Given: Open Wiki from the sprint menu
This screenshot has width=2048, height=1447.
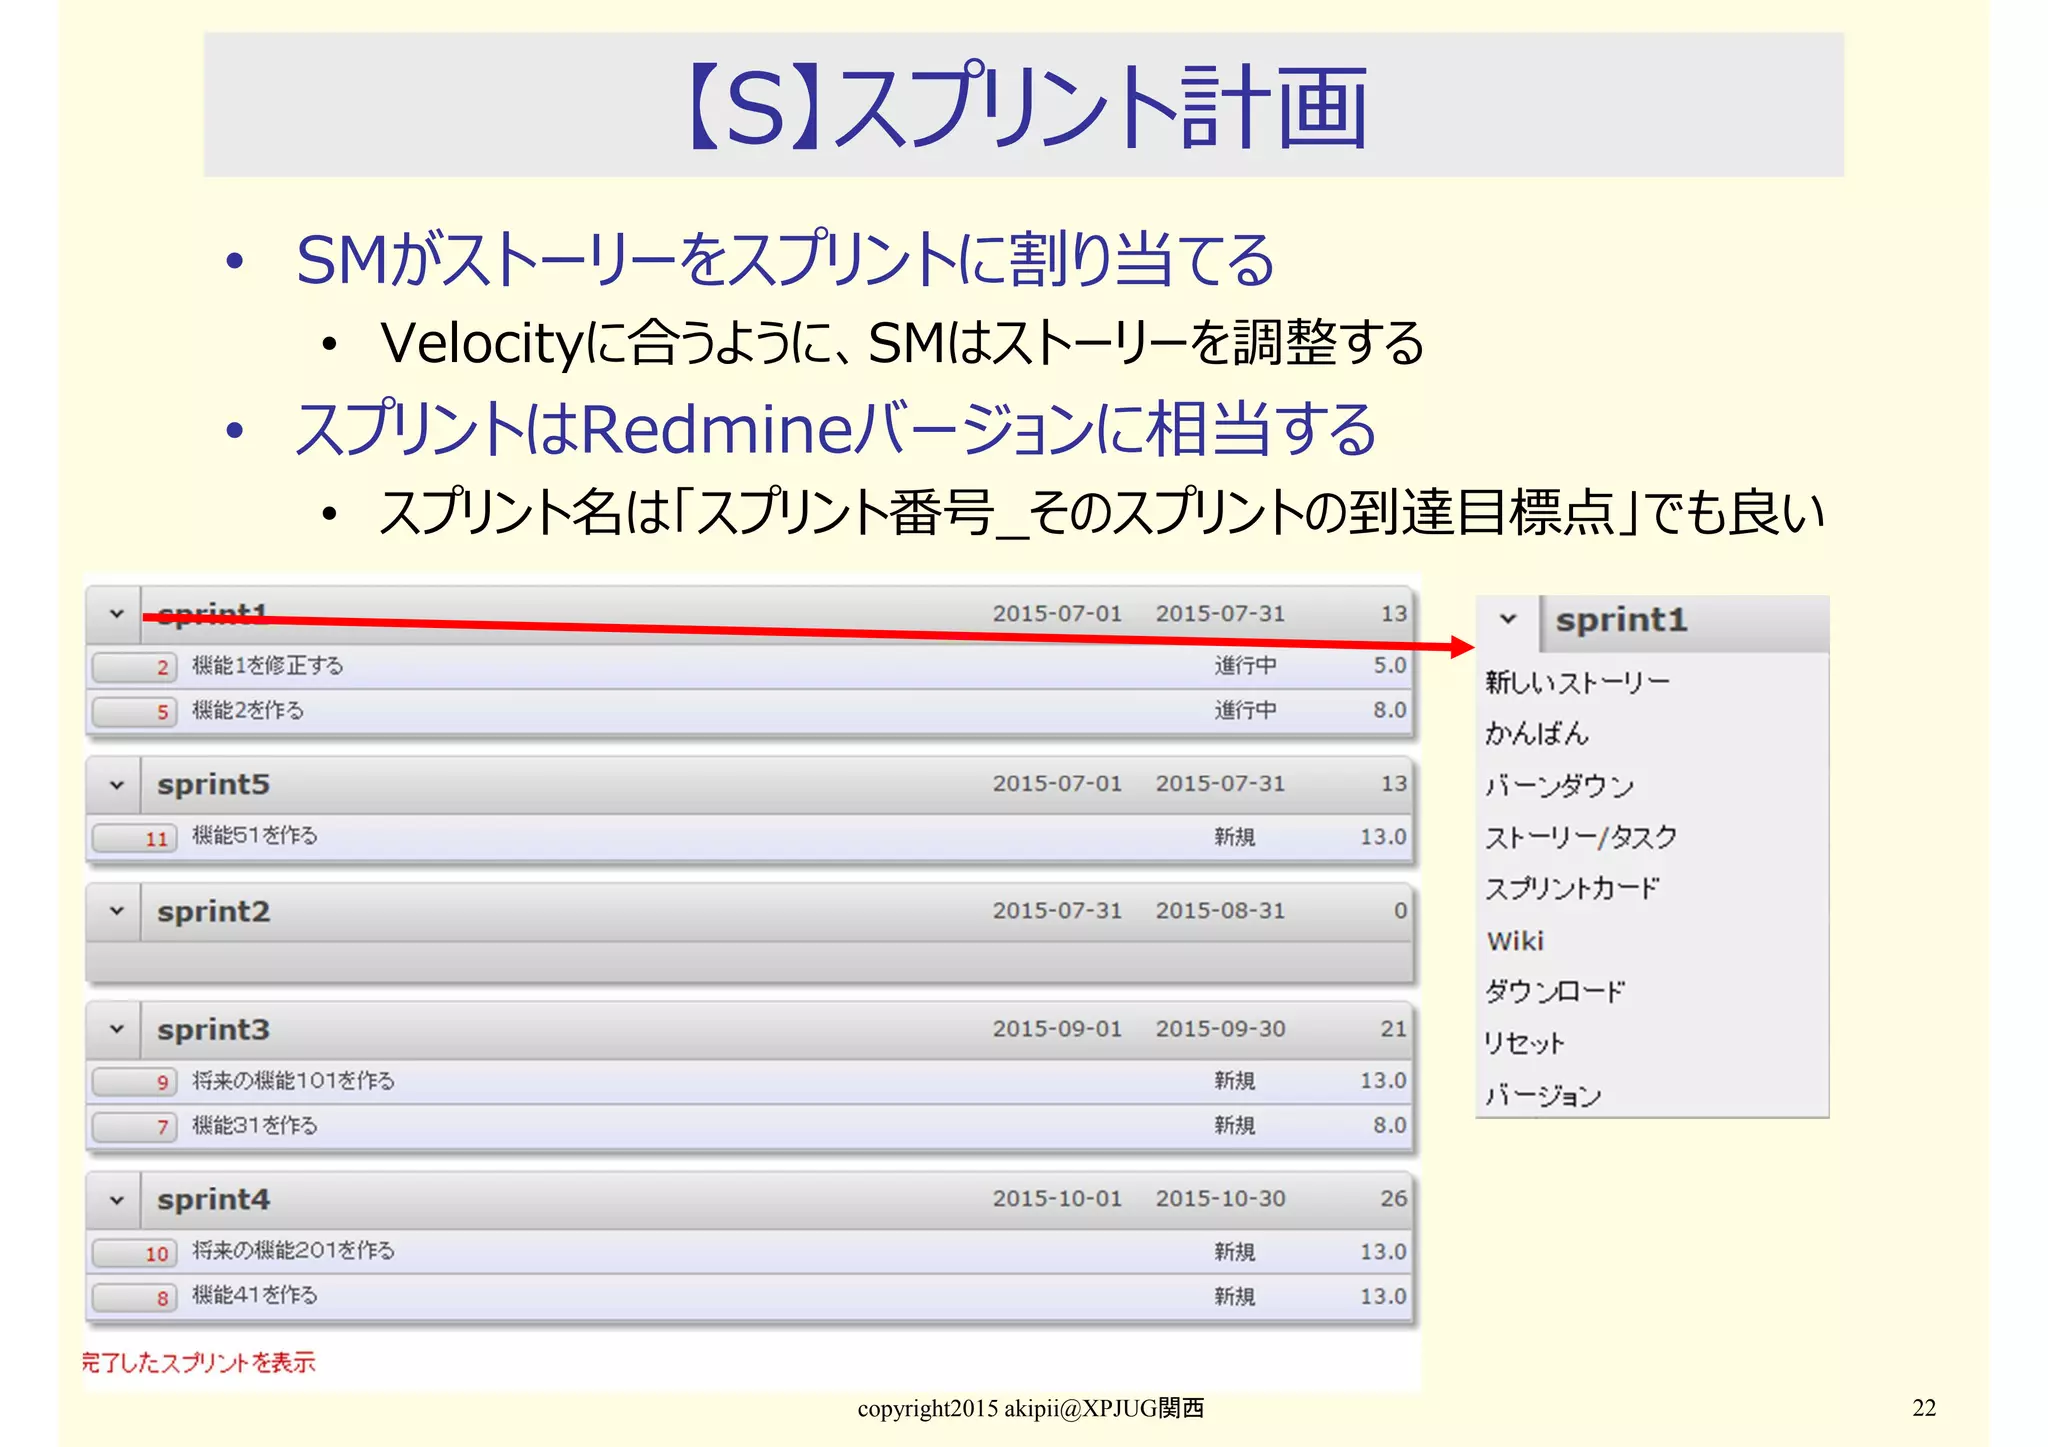Looking at the screenshot, I should pyautogui.click(x=1515, y=941).
